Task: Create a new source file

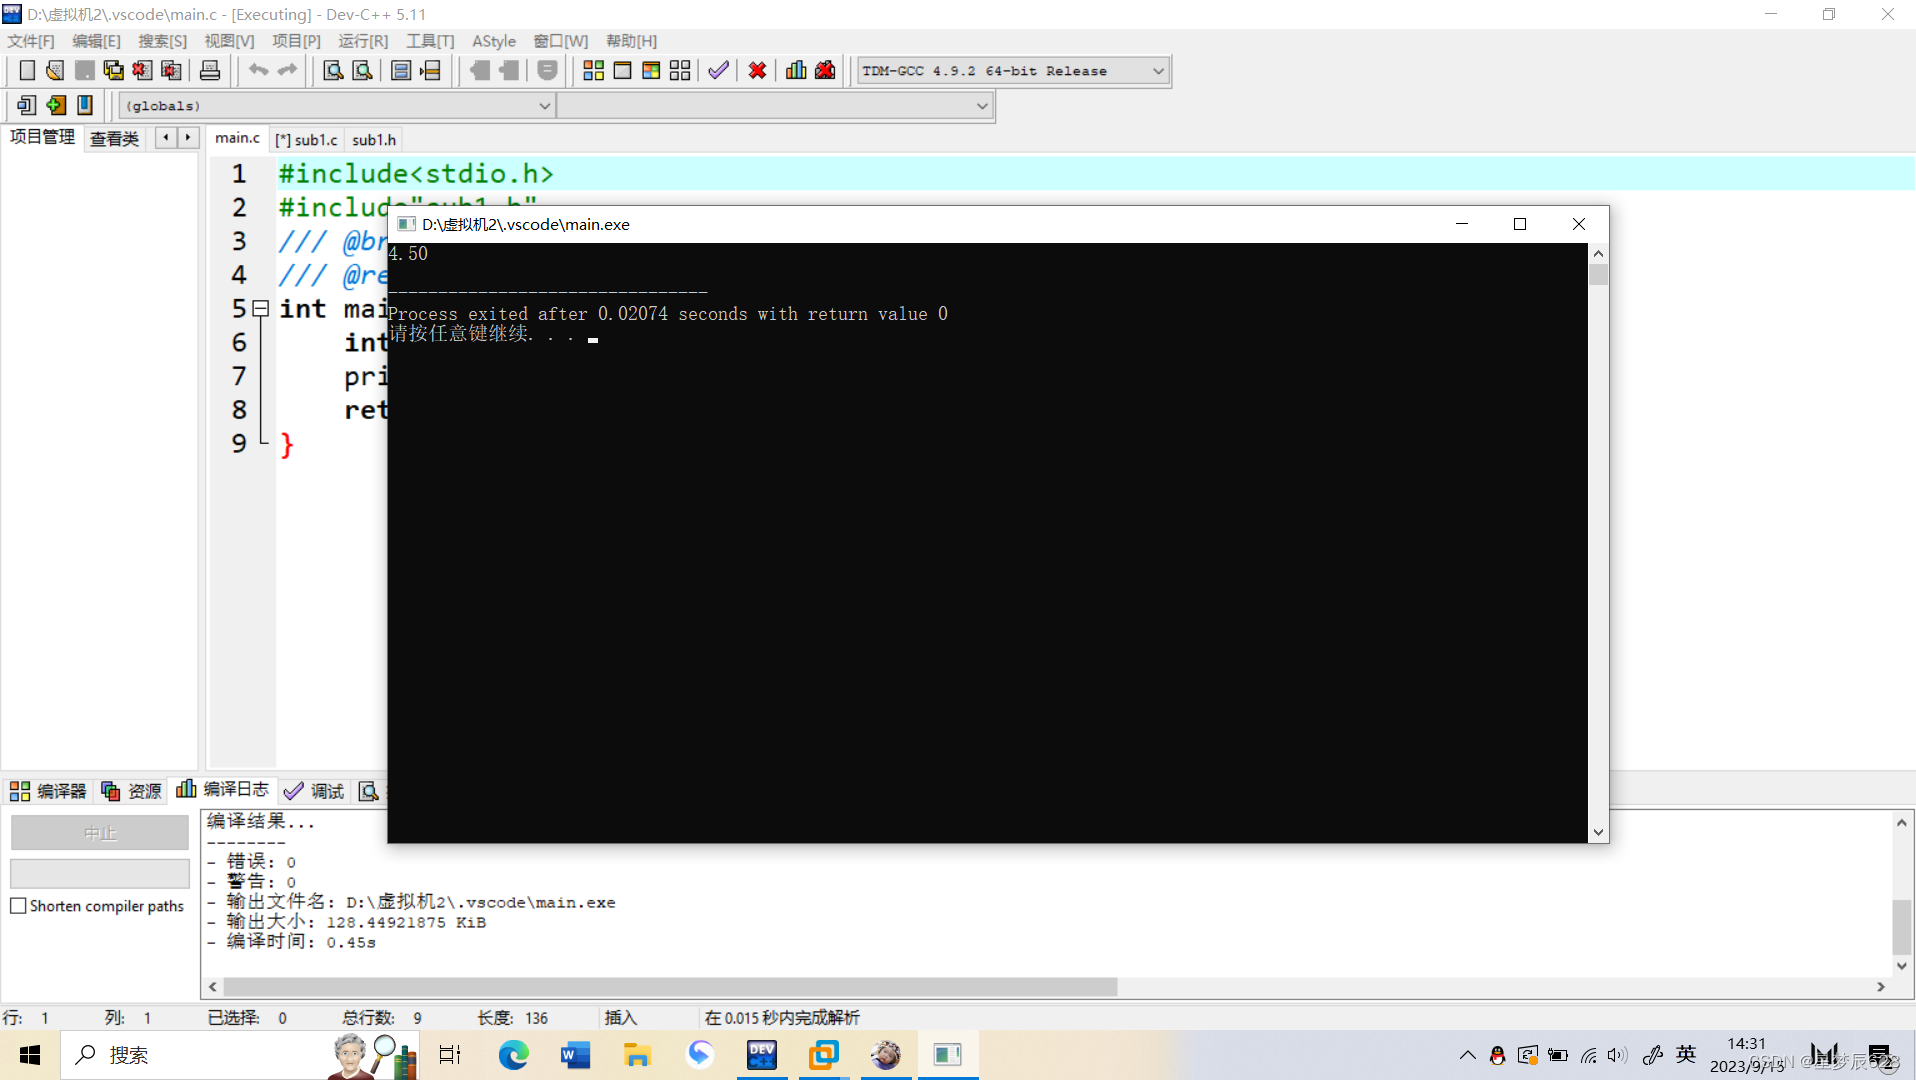Action: pos(27,70)
